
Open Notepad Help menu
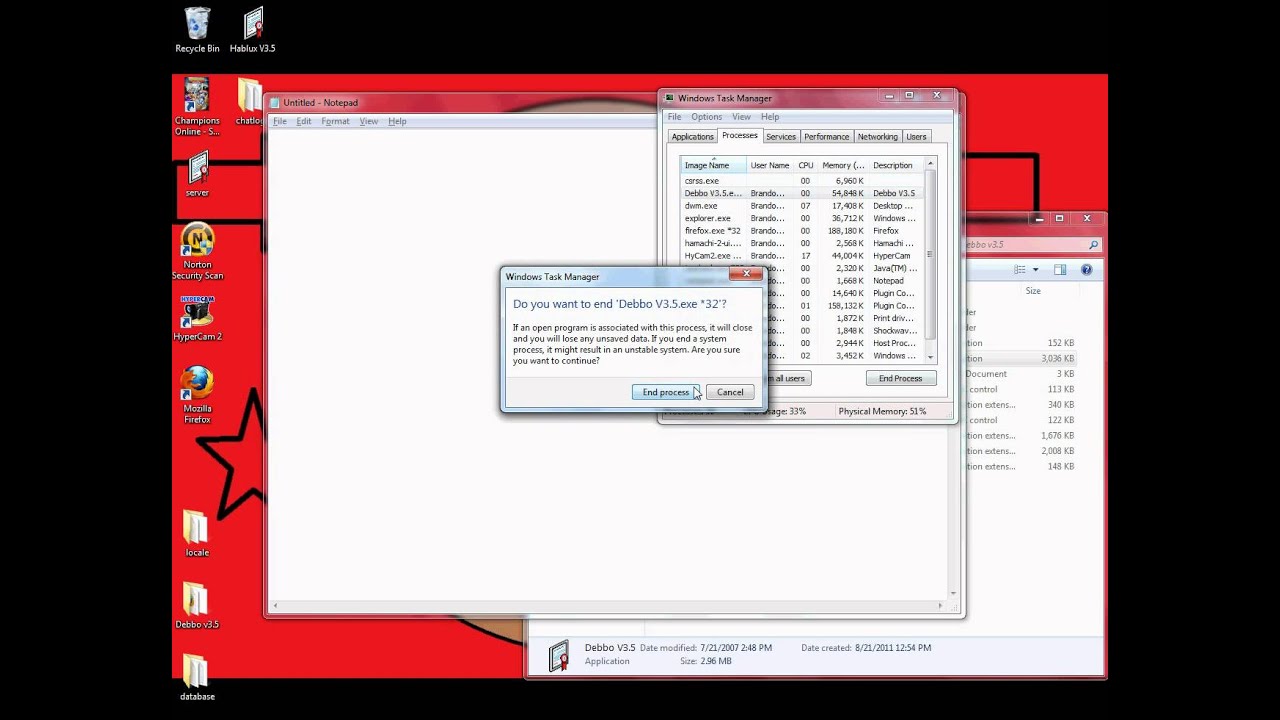pos(397,121)
